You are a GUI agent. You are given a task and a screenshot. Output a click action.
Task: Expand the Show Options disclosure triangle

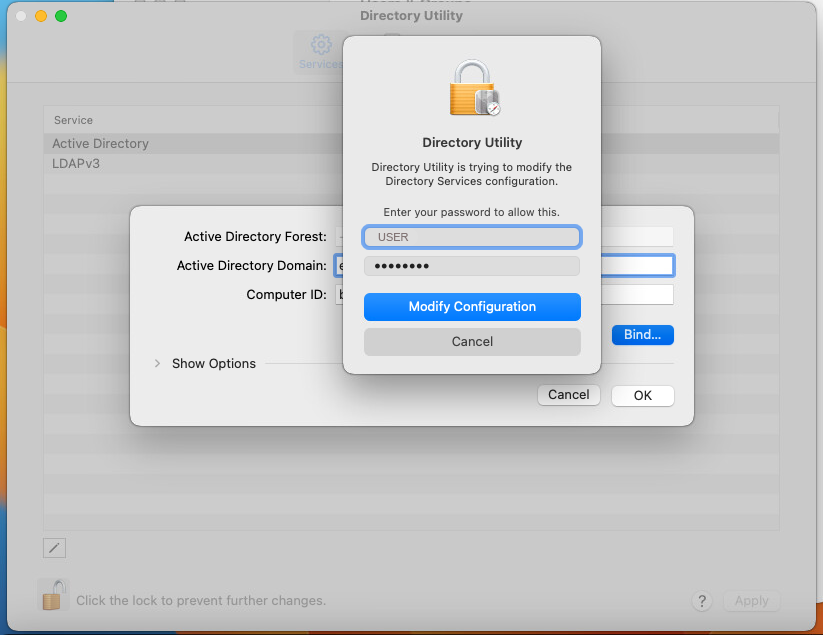tap(157, 363)
